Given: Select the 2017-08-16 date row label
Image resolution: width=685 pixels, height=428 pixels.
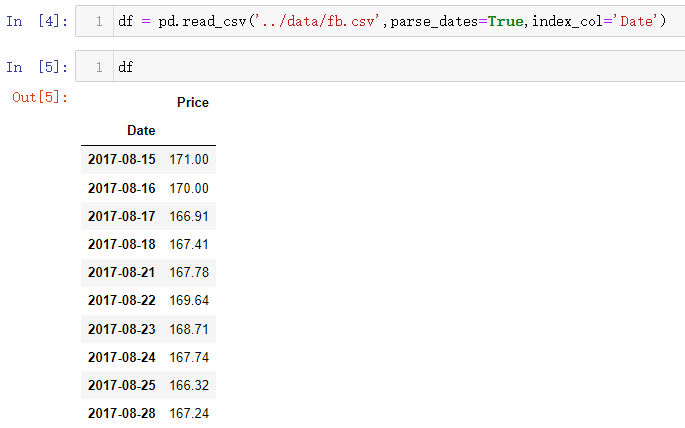Looking at the screenshot, I should pyautogui.click(x=121, y=188).
